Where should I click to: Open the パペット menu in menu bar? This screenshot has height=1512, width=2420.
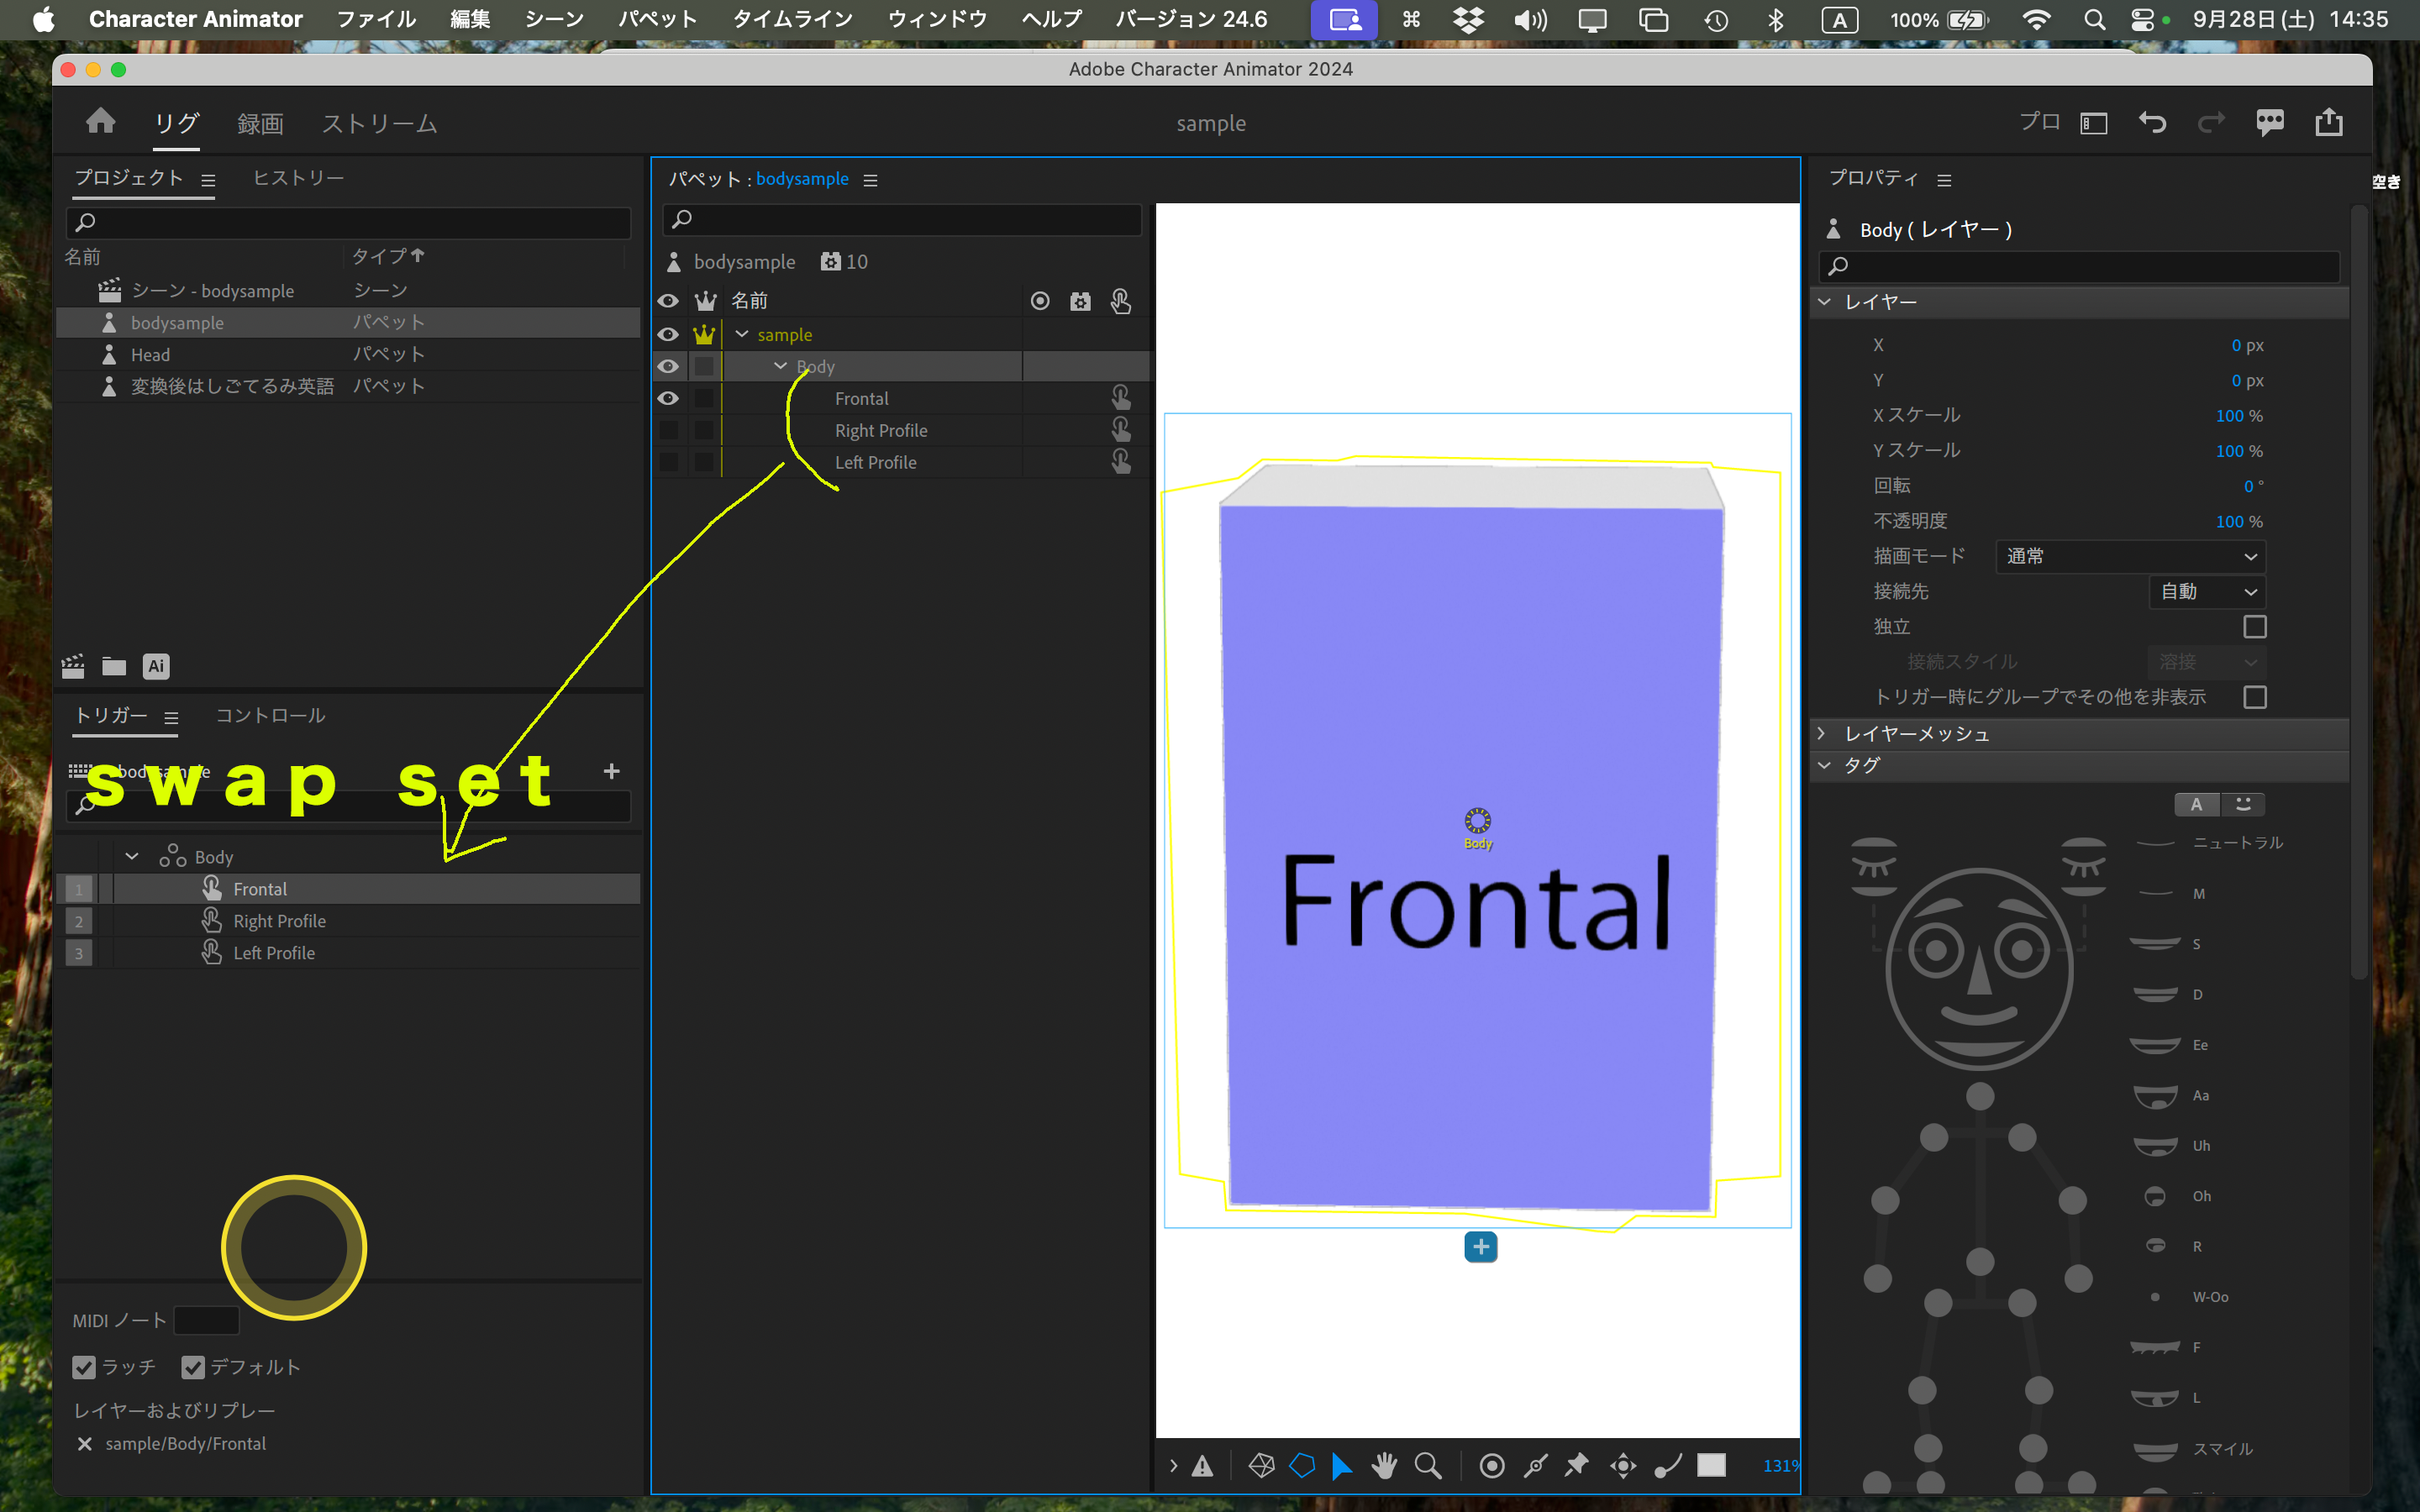(657, 19)
